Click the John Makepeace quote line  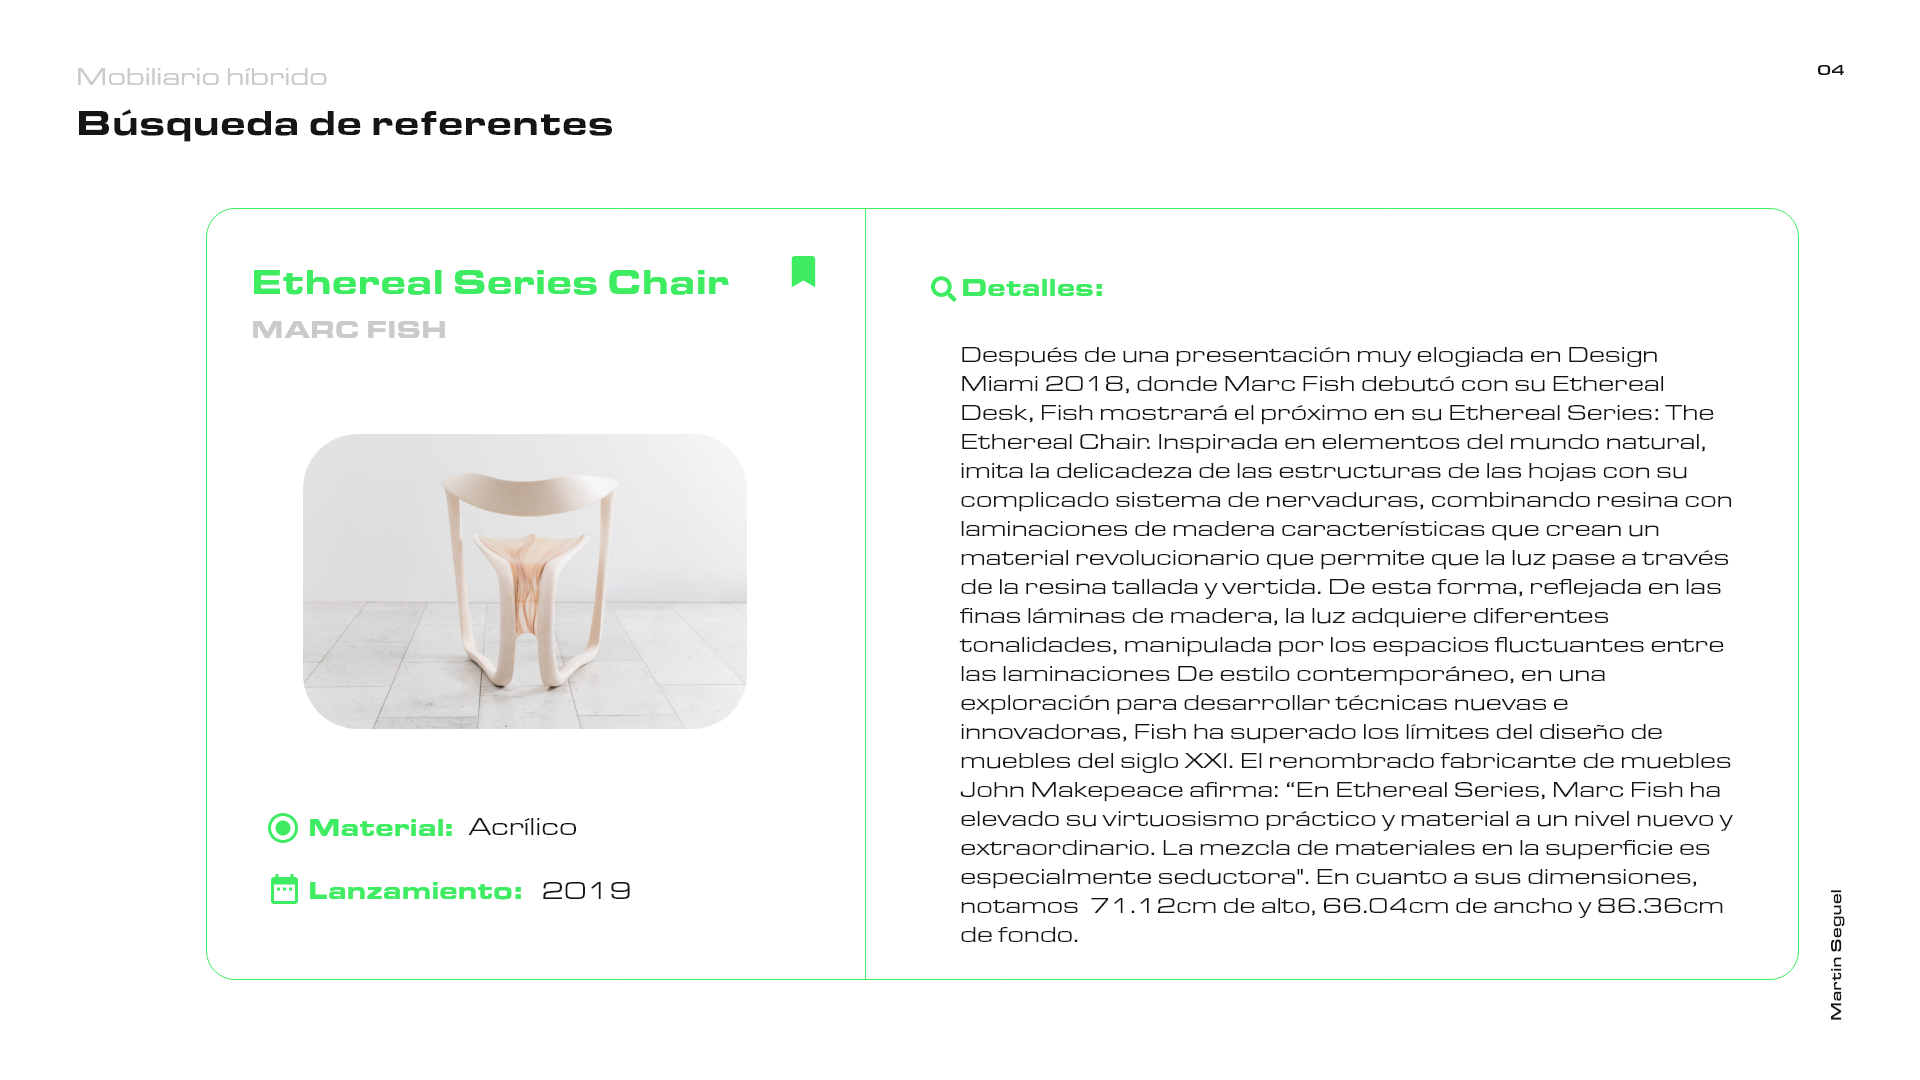coord(1340,789)
